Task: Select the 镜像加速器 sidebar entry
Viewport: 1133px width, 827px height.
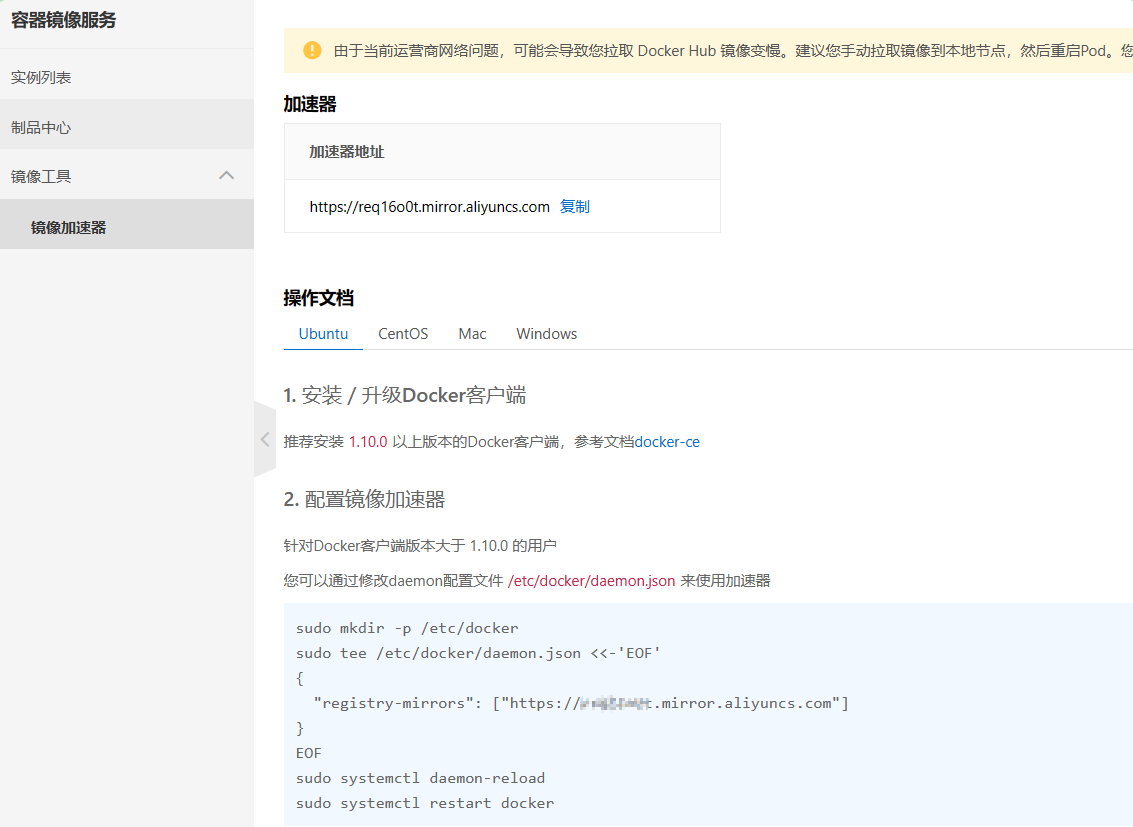Action: point(126,227)
